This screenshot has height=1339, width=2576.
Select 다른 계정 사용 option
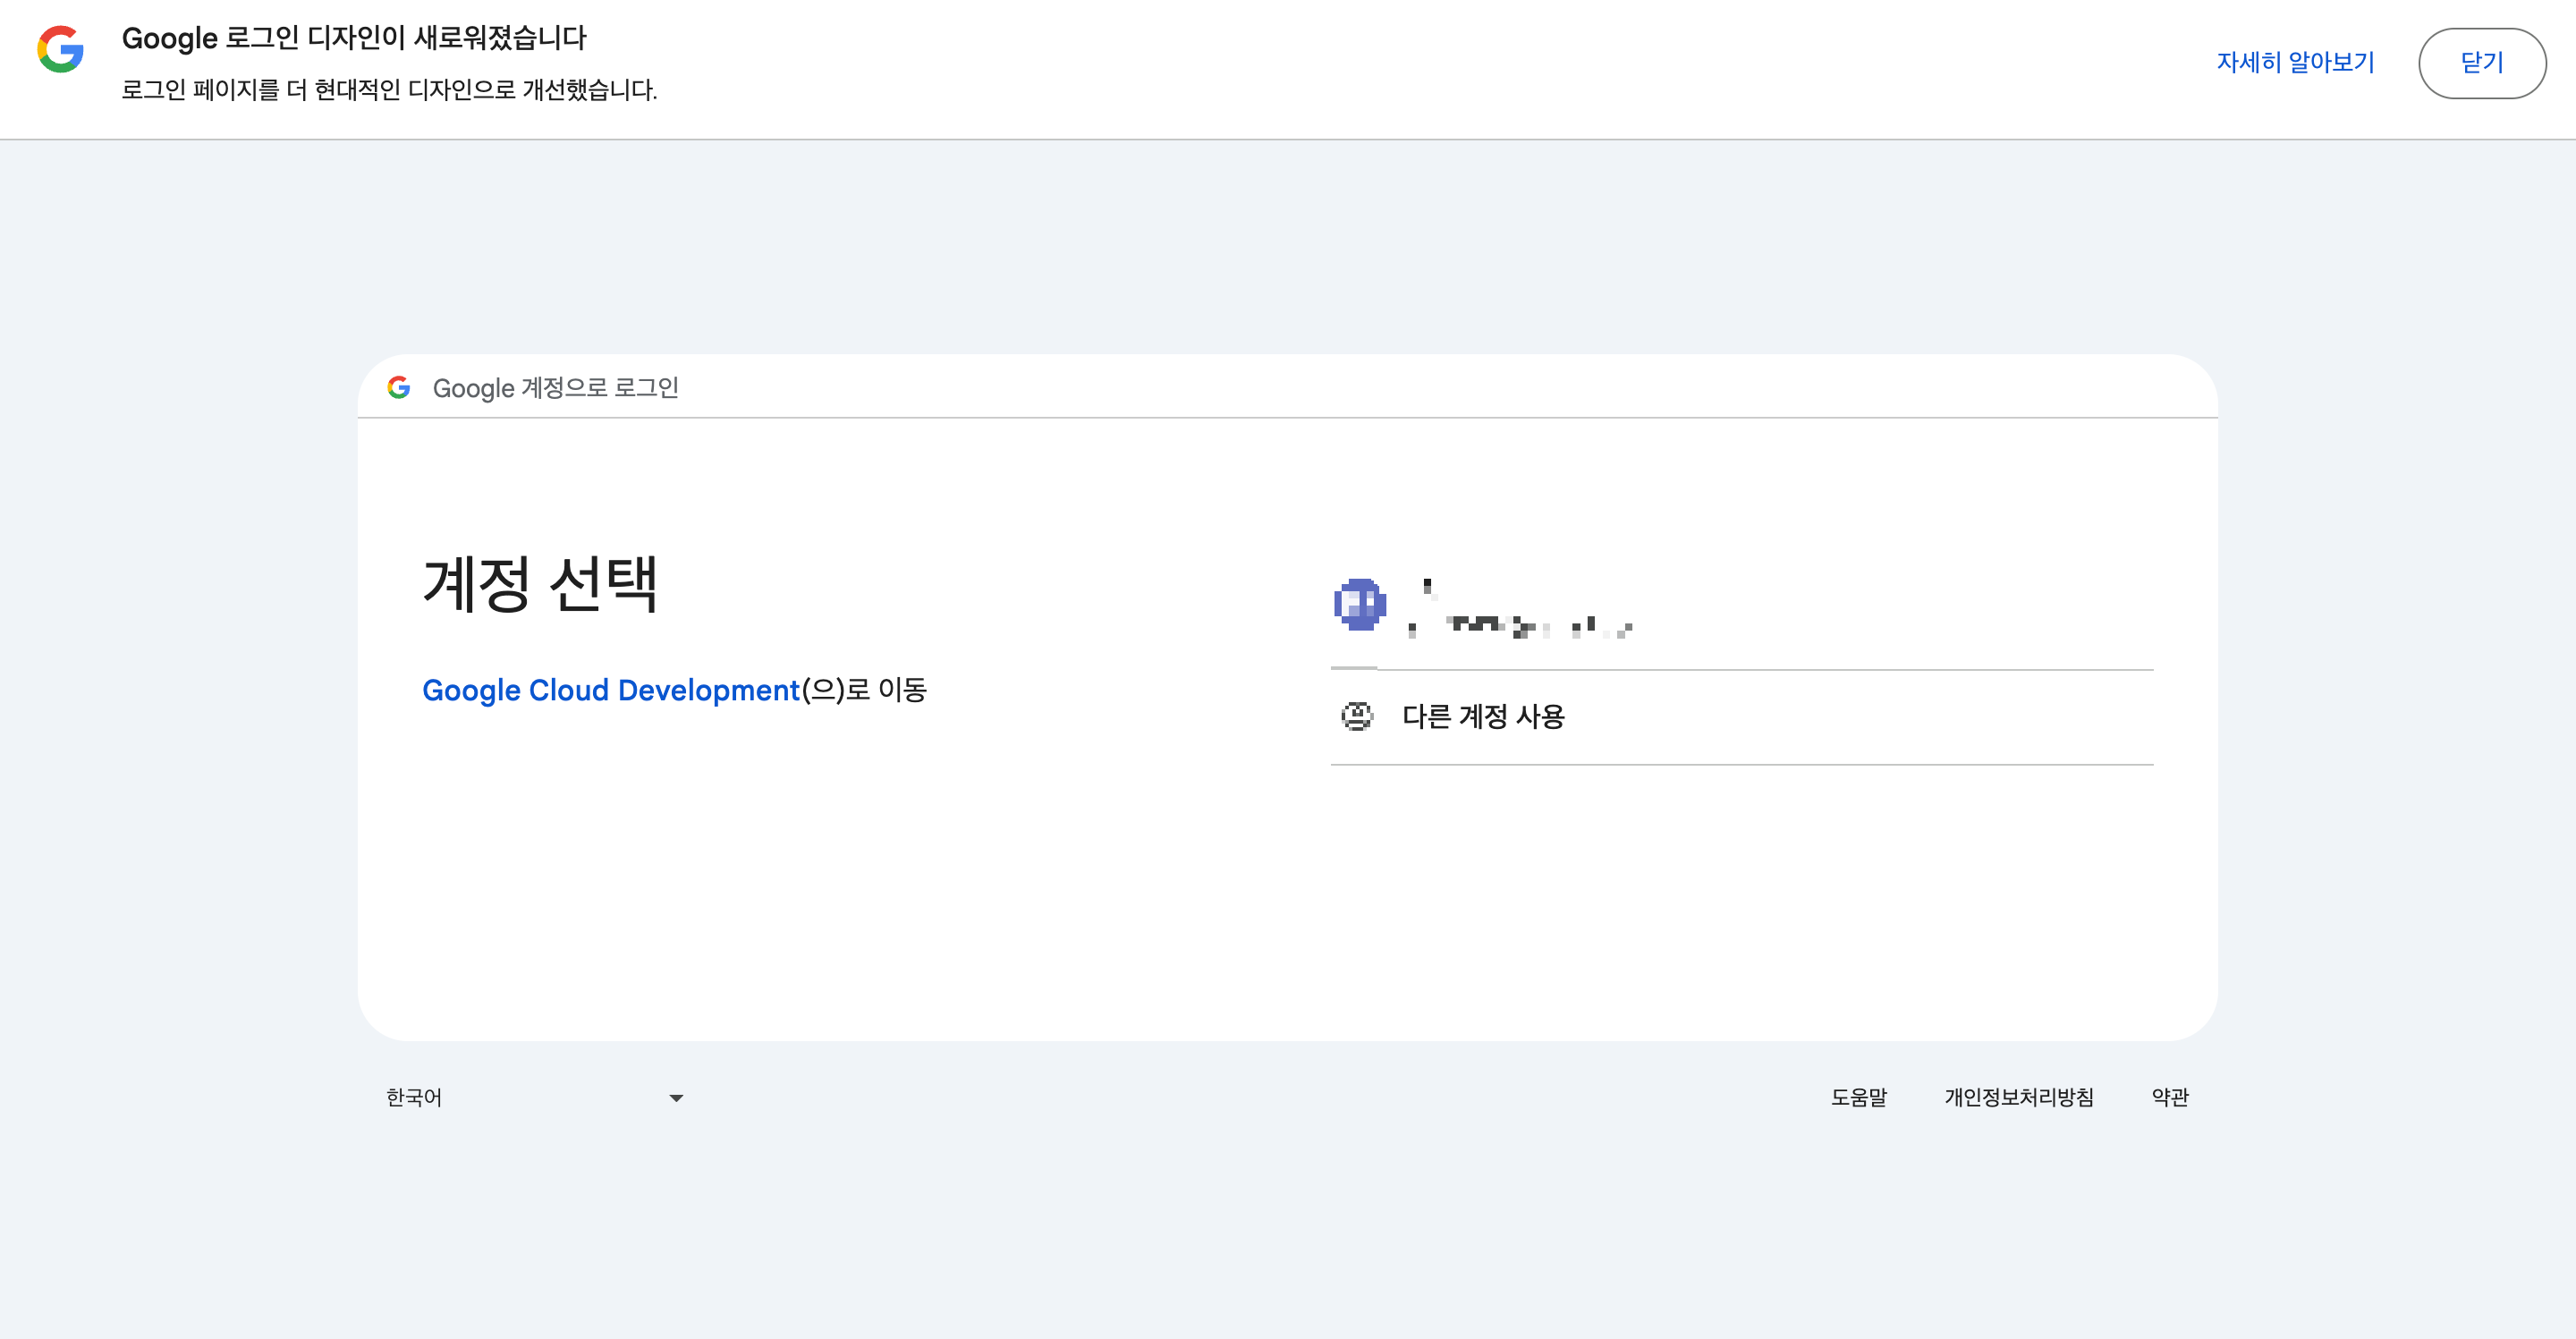tap(1742, 717)
